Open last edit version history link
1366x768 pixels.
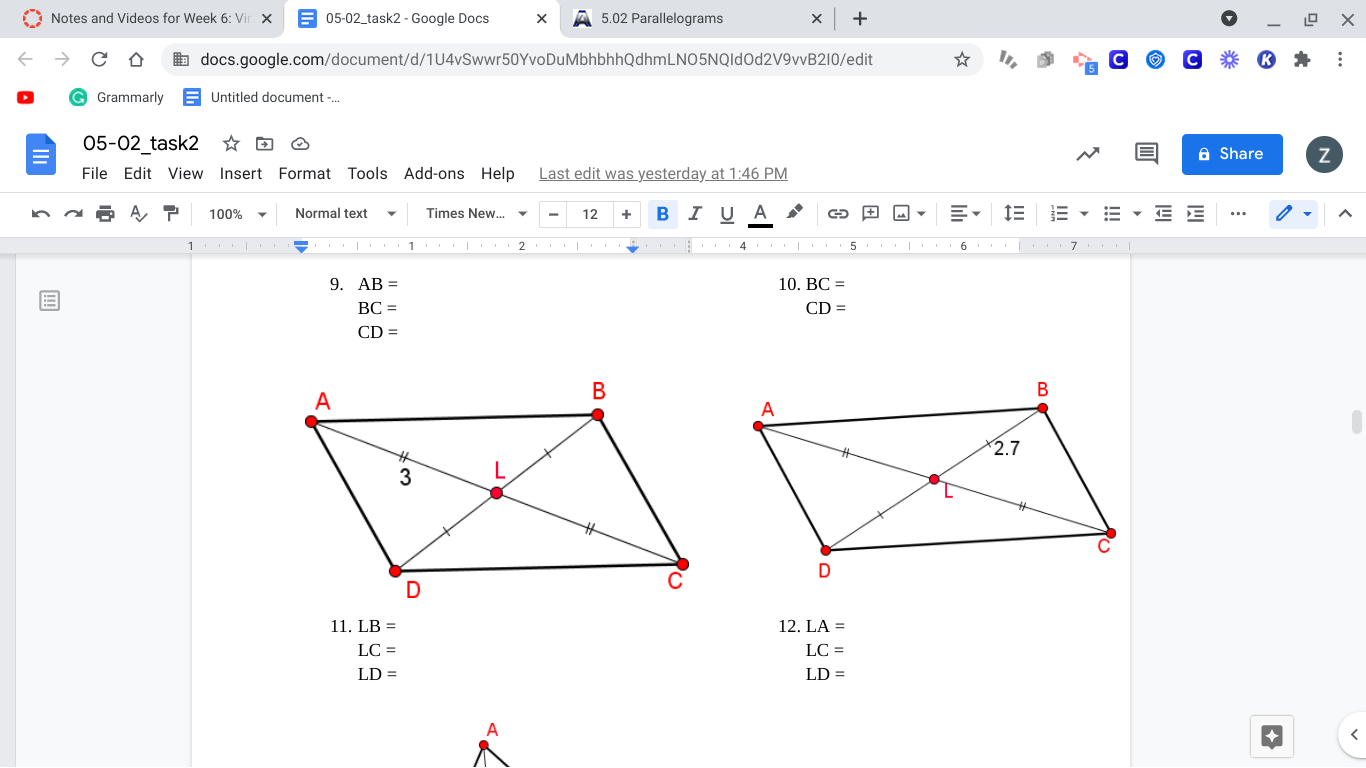[x=663, y=173]
